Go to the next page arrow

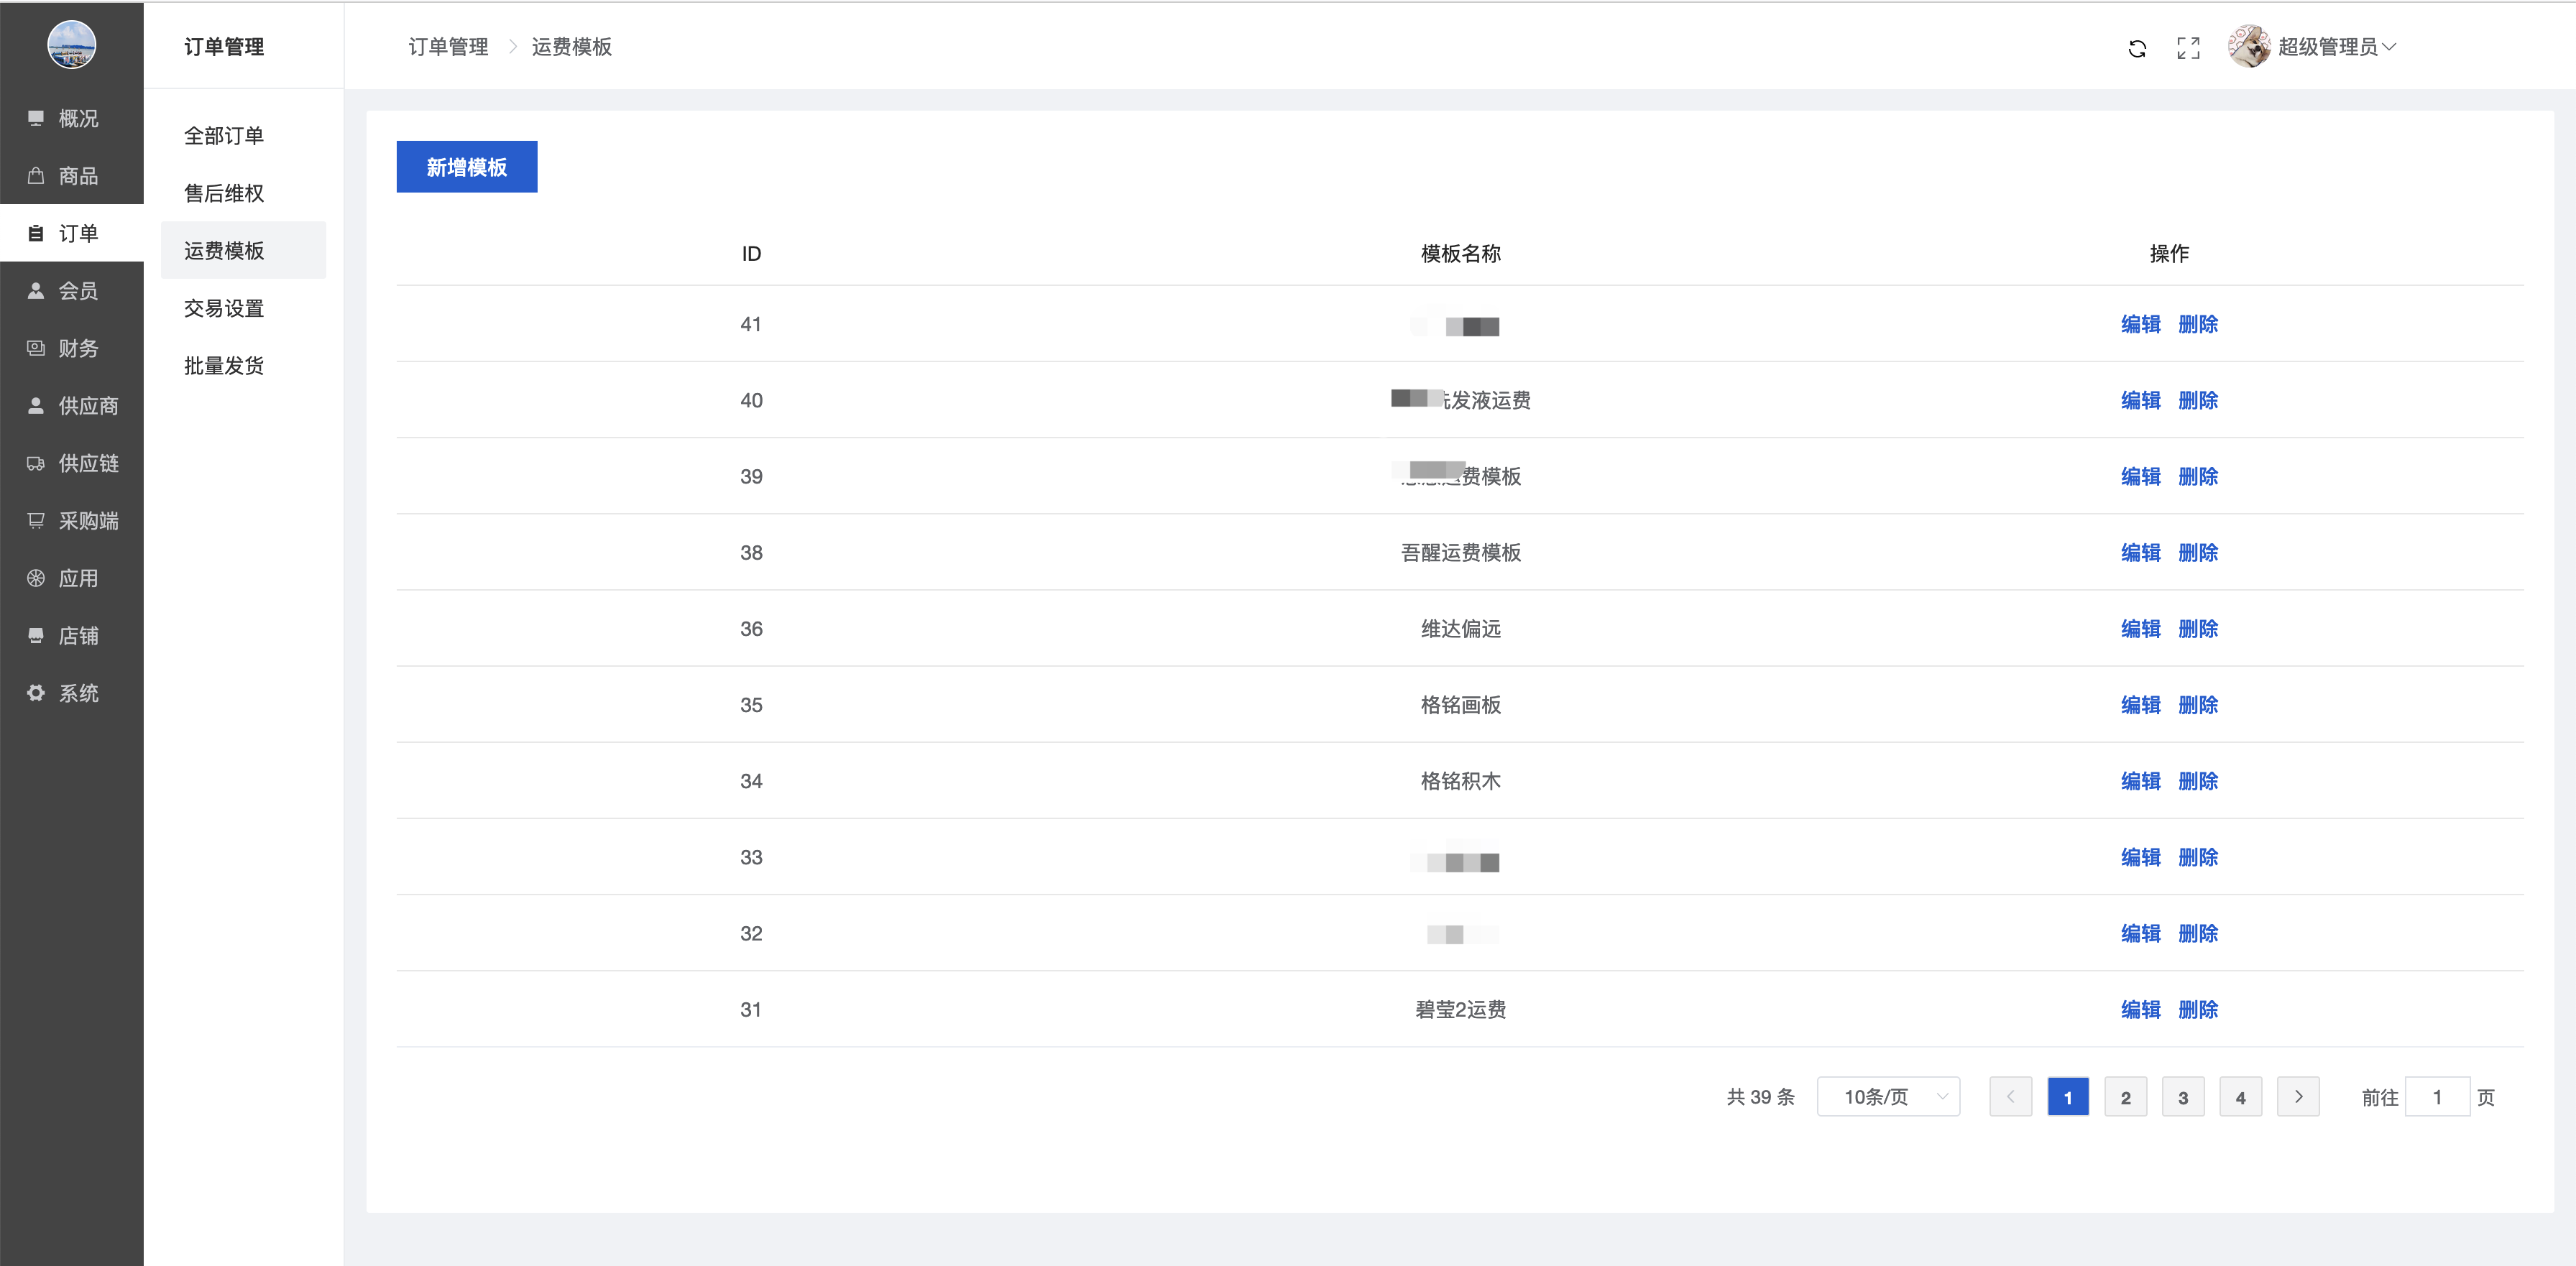2298,1097
